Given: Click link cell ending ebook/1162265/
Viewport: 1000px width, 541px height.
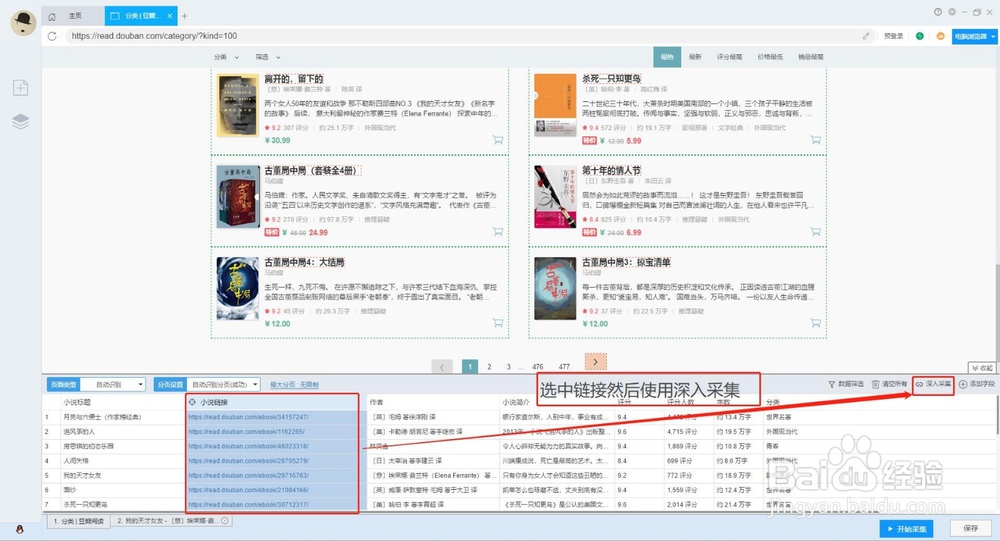Looking at the screenshot, I should coord(246,432).
